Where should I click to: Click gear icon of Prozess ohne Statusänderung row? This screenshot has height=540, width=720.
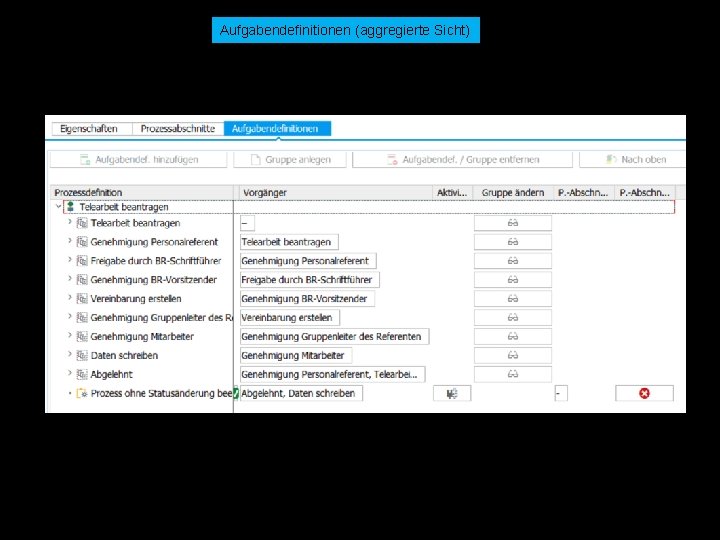tap(82, 393)
